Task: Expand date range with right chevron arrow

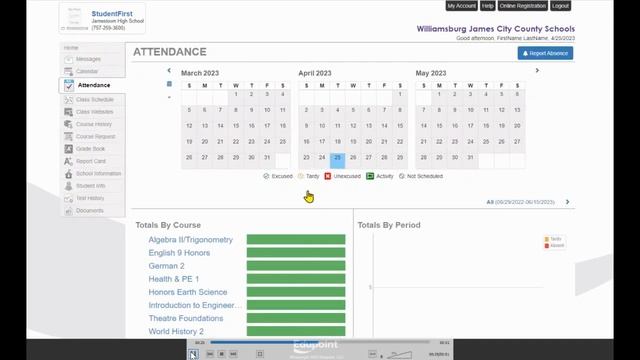Action: (567, 202)
